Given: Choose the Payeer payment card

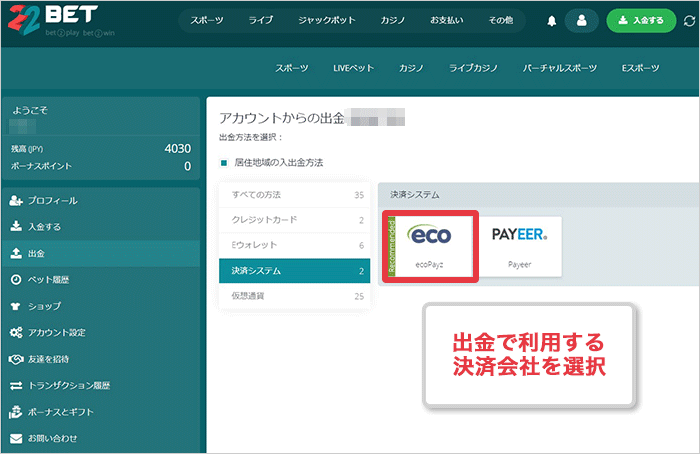Looking at the screenshot, I should coord(520,246).
